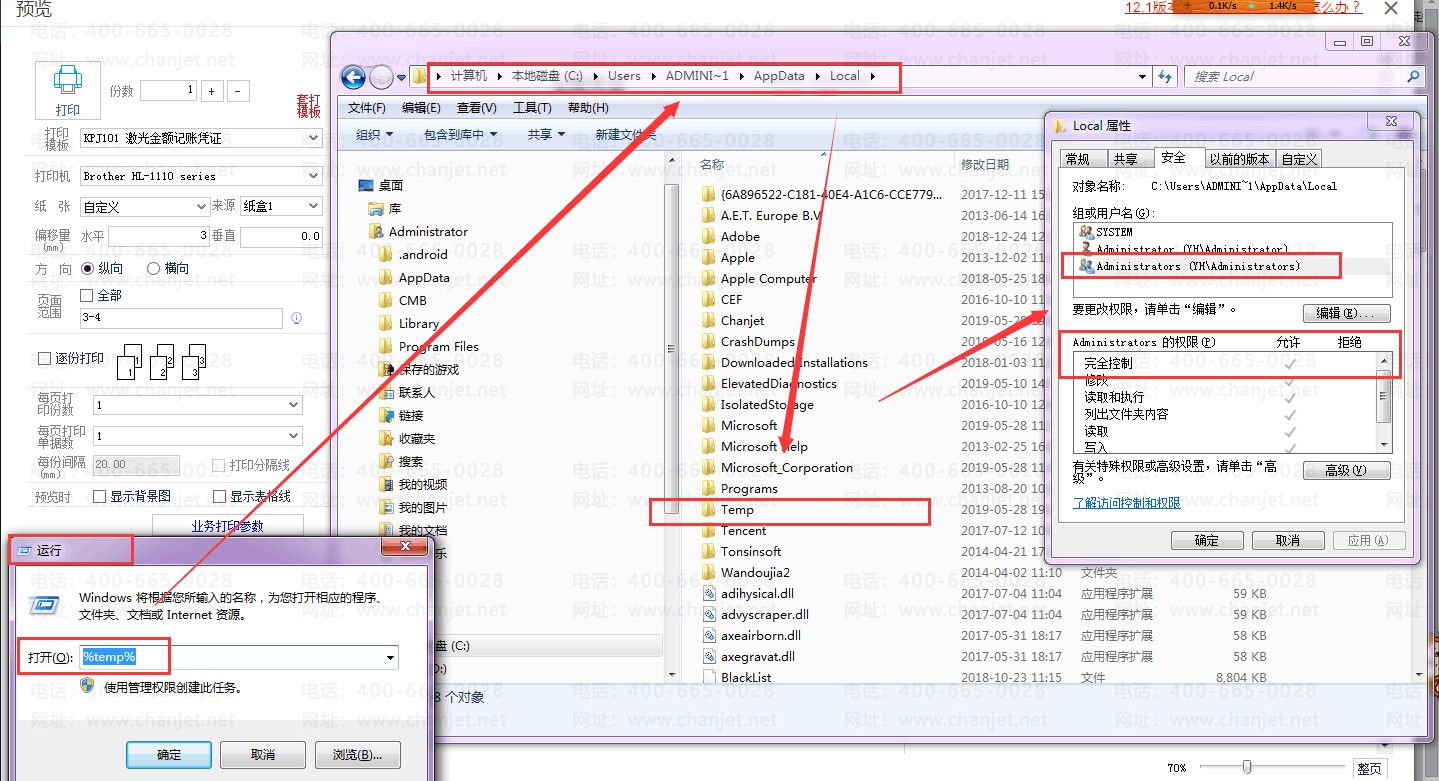Click the 联系人 contacts folder icon
Viewport: 1439px width, 781px height.
pyautogui.click(x=386, y=392)
